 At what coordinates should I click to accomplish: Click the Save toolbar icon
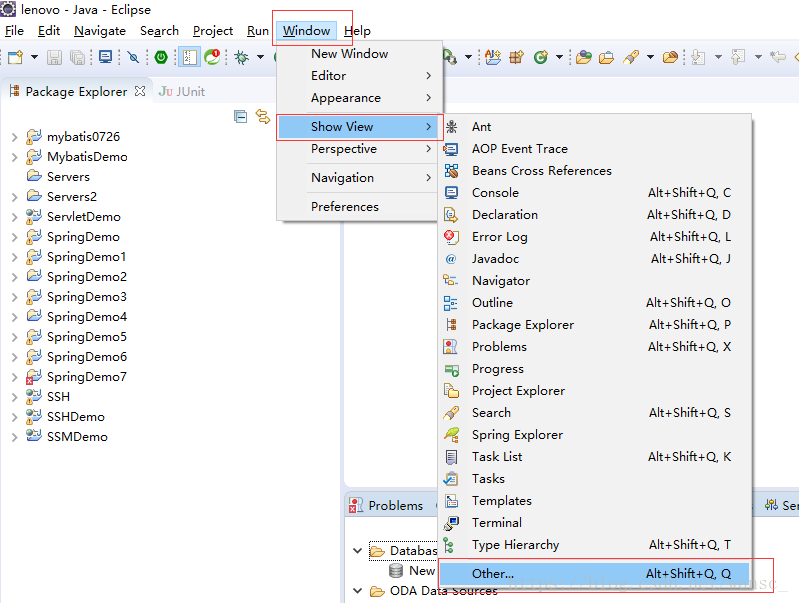(x=55, y=57)
